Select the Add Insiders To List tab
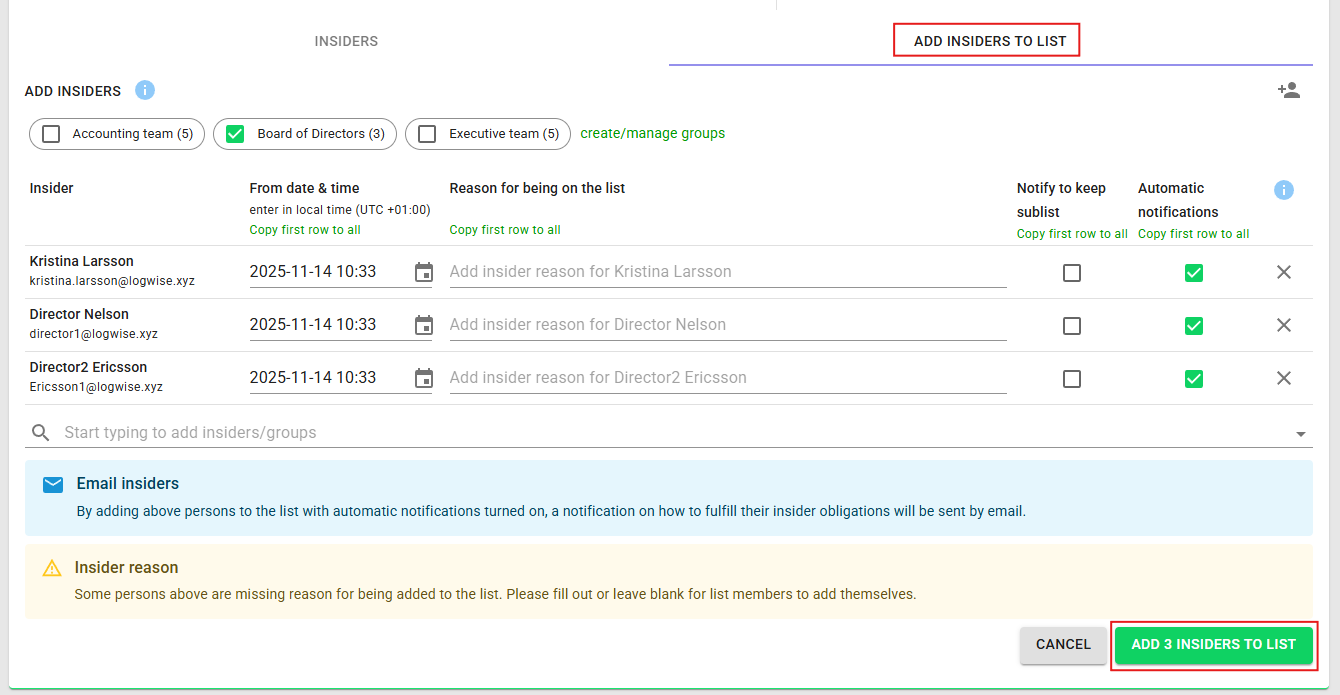This screenshot has height=695, width=1340. 989,41
